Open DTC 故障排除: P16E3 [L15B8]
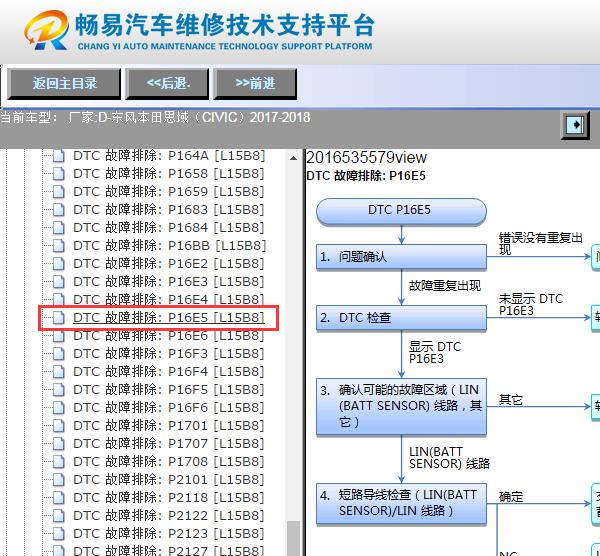This screenshot has width=600, height=556. click(x=169, y=282)
